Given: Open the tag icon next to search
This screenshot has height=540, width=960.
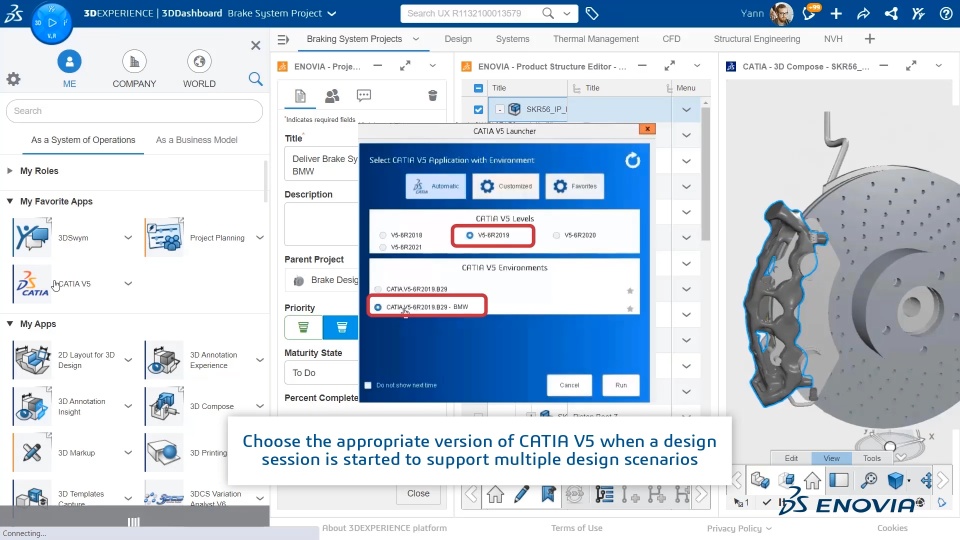Looking at the screenshot, I should click(591, 13).
